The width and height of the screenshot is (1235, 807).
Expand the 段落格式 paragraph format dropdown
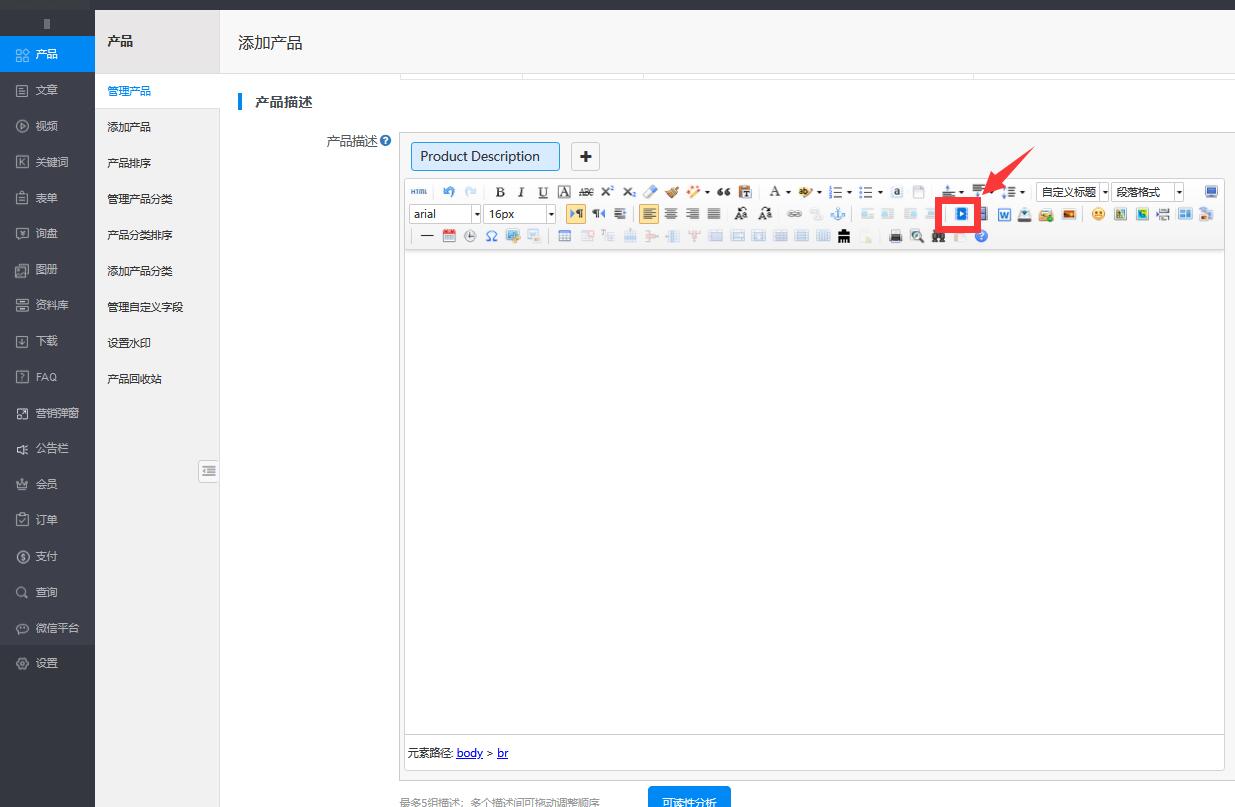(1179, 192)
